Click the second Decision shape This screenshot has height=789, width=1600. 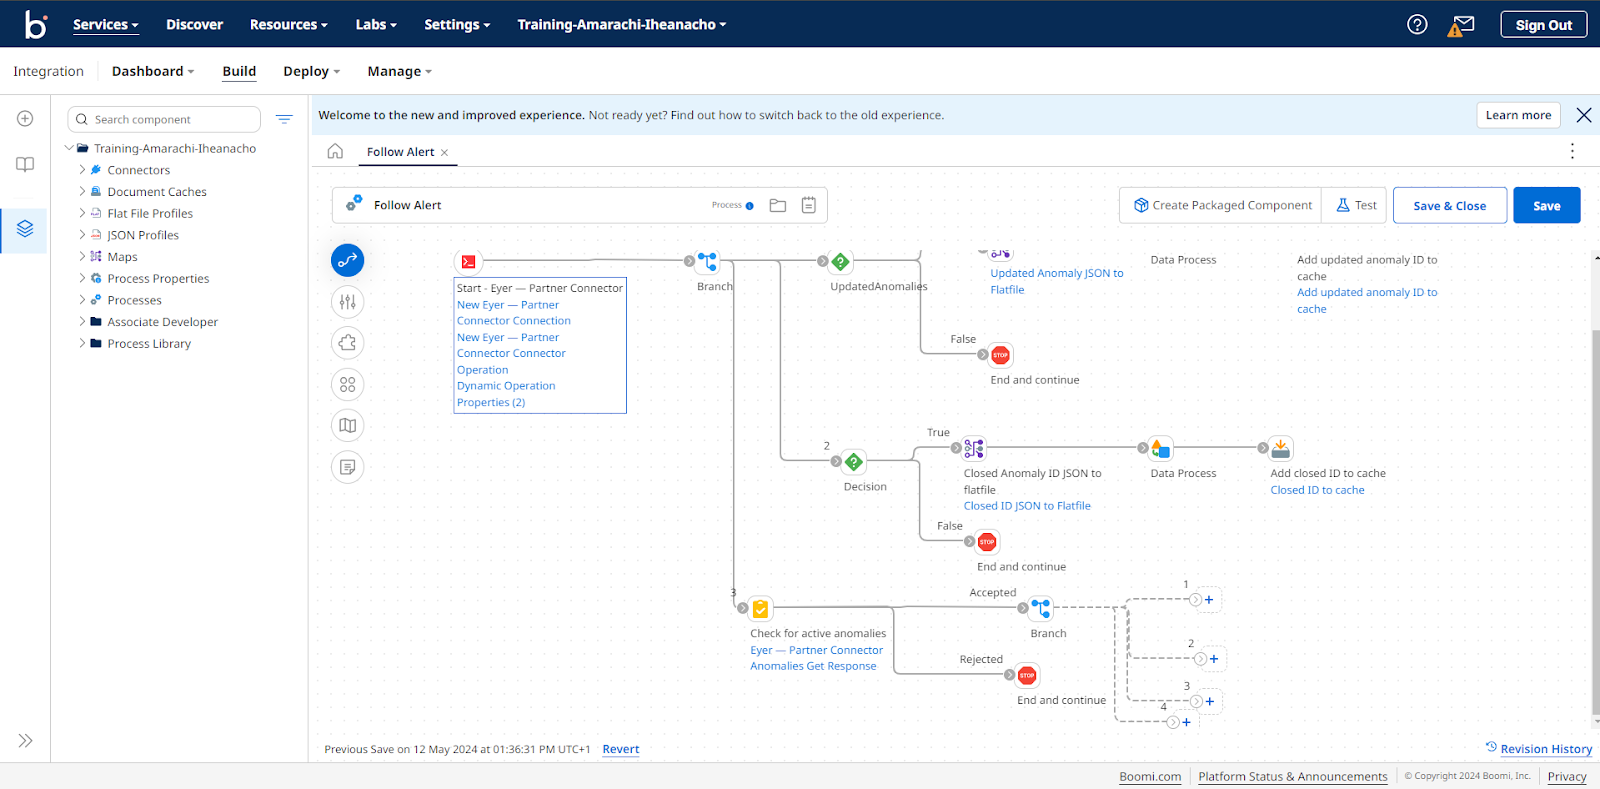(854, 462)
